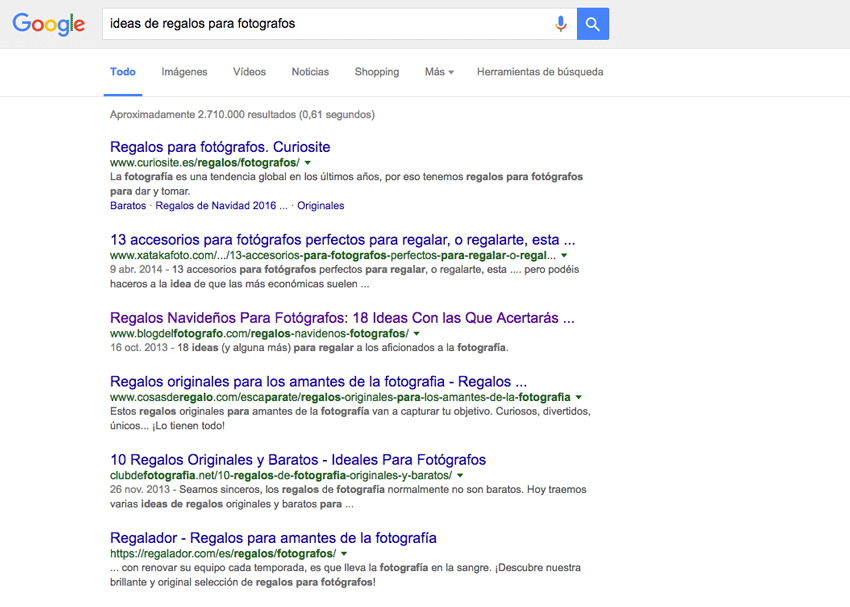Screen dimensions: 850x607
Task: Switch to Vídeos tab
Action: [249, 72]
